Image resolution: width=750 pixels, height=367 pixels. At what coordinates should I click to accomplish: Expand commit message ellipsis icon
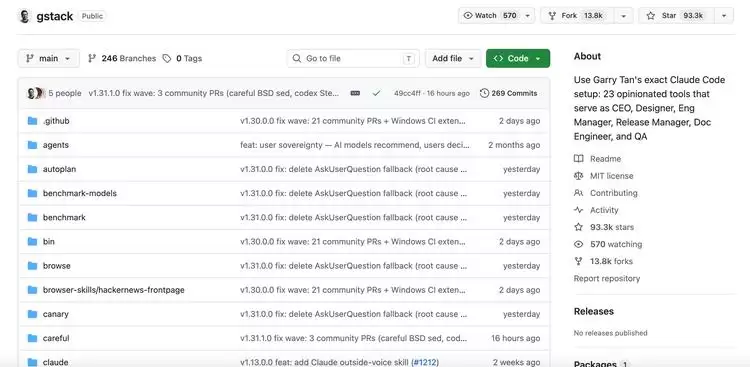355,93
